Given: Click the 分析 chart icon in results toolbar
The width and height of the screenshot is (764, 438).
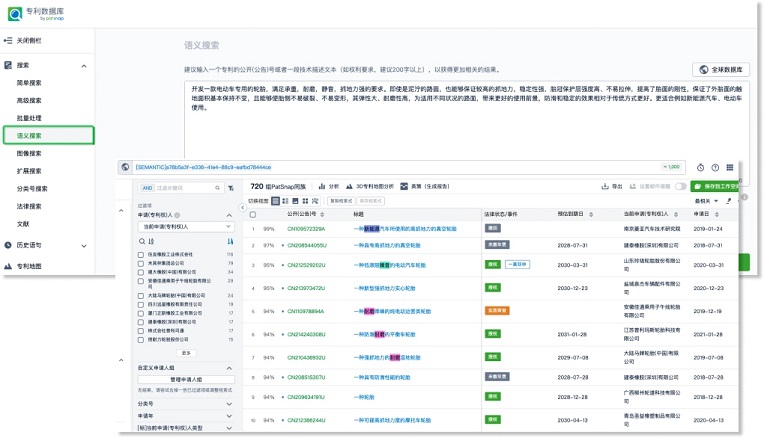Looking at the screenshot, I should tap(322, 186).
